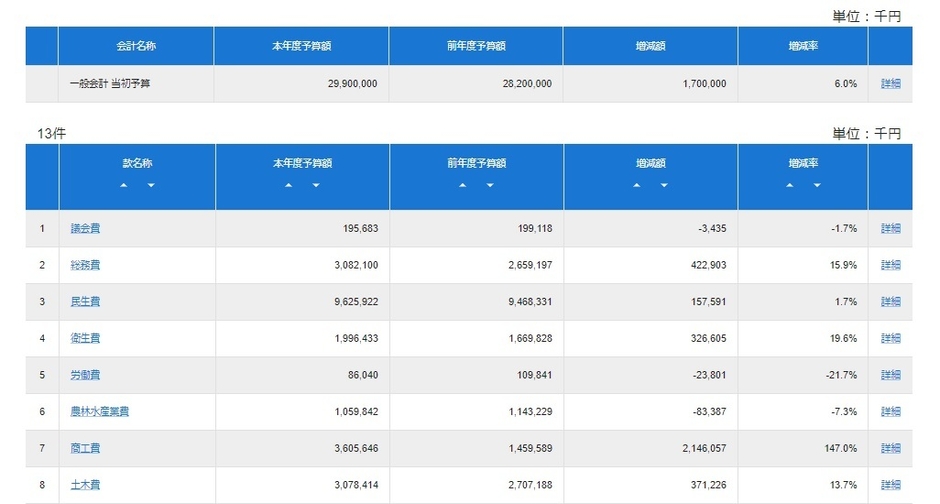This screenshot has height=504, width=940.
Task: Click the 民生費 category link
Action: [85, 302]
